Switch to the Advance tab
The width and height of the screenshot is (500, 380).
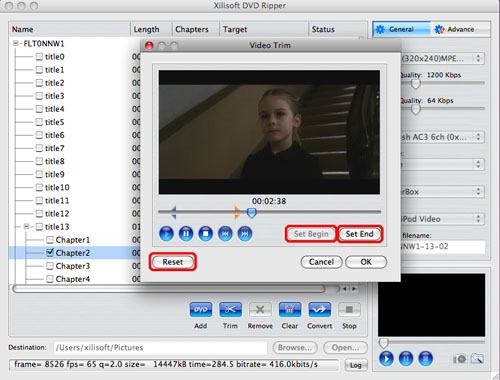pyautogui.click(x=460, y=29)
